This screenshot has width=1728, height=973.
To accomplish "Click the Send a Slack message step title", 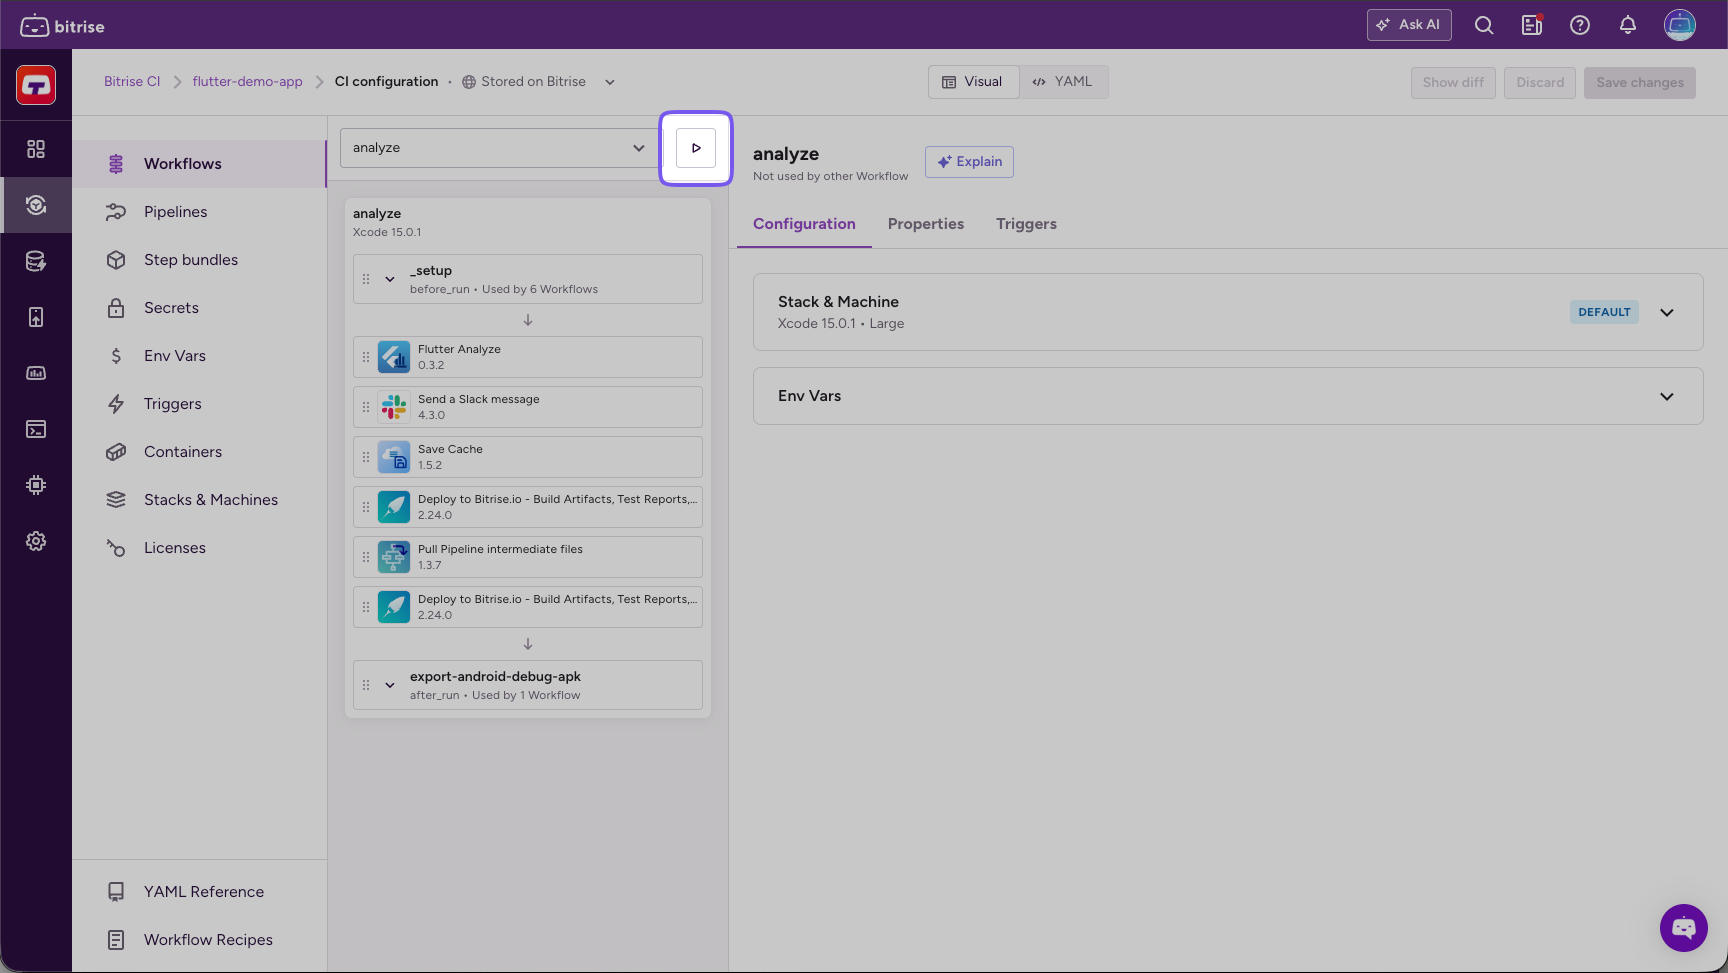I will 478,399.
